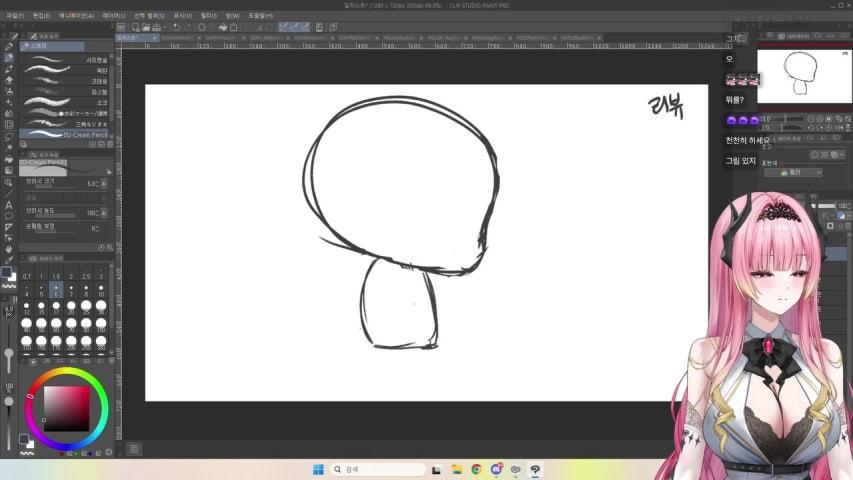
Task: Open the 레이어(L) menu
Action: click(x=114, y=16)
